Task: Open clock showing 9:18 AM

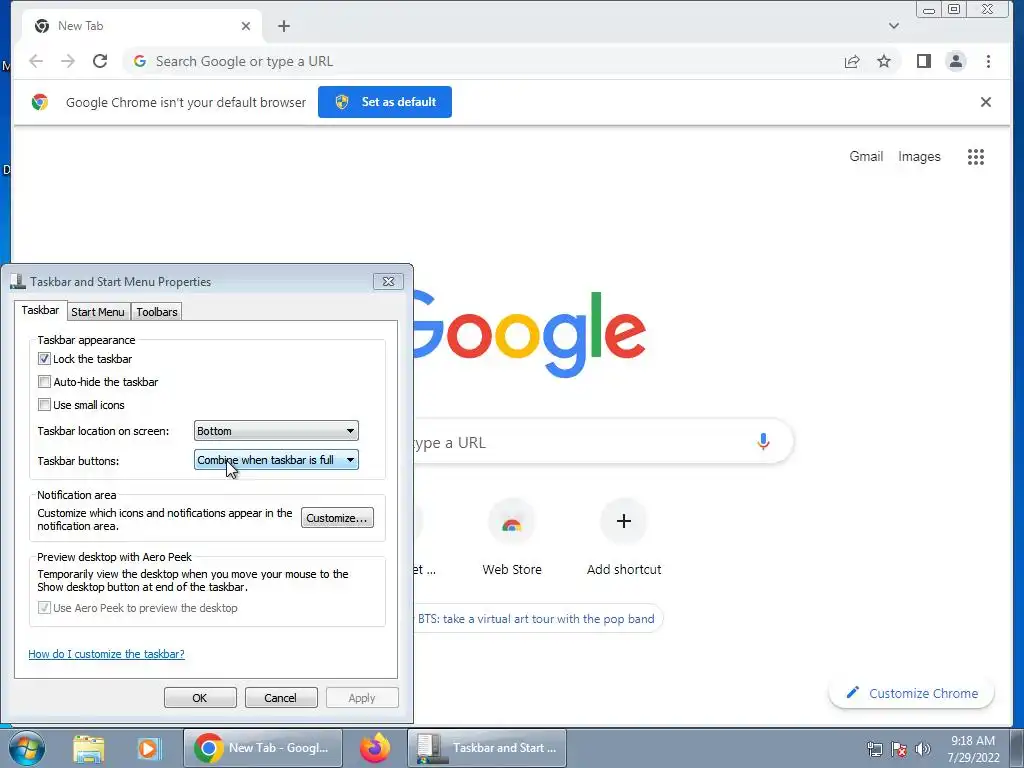Action: pyautogui.click(x=974, y=749)
